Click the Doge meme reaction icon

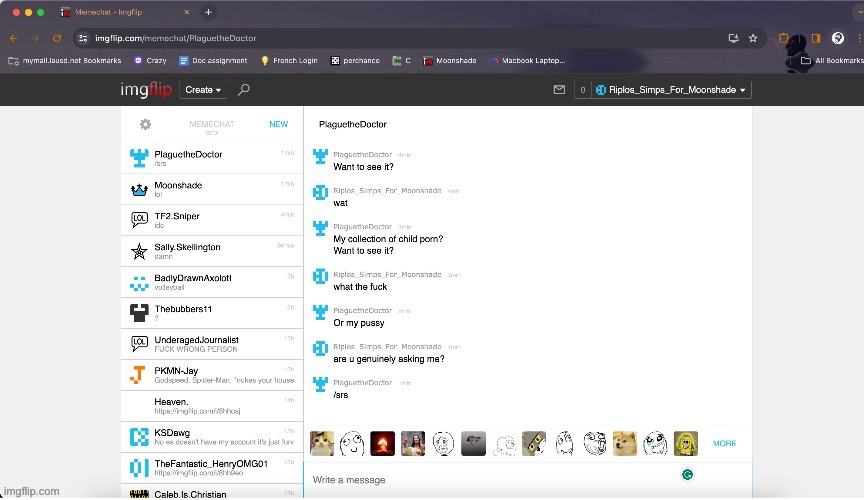(626, 442)
